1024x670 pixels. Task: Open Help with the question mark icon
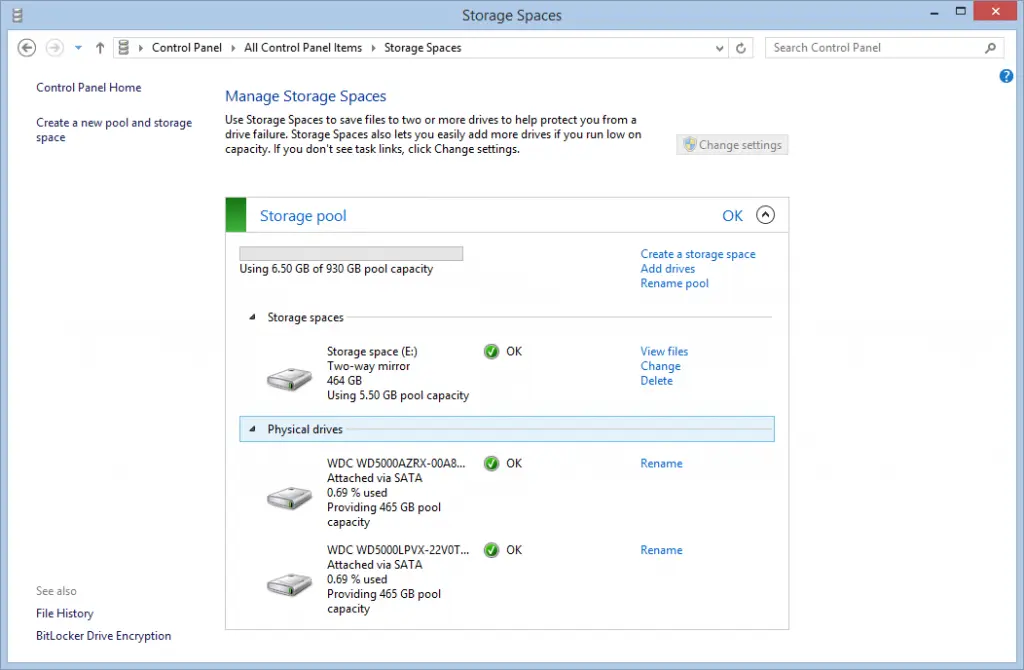click(x=1006, y=76)
